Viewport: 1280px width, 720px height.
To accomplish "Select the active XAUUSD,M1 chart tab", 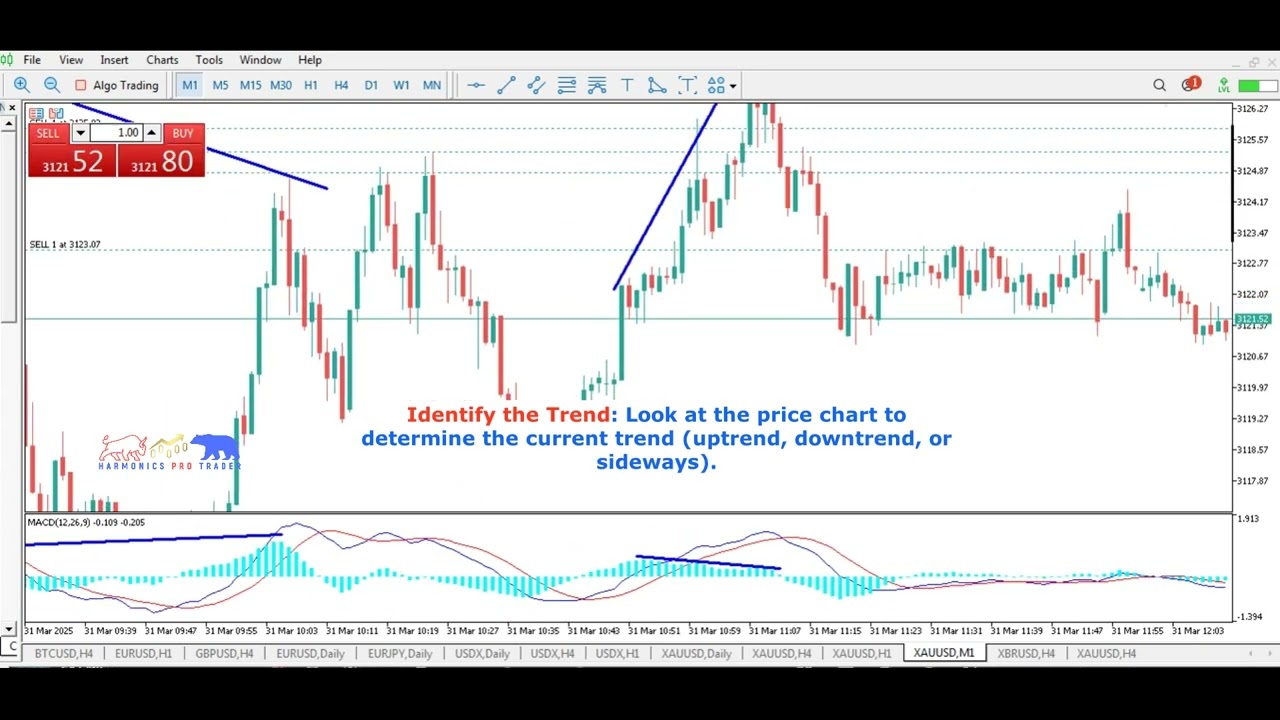I will coord(943,653).
